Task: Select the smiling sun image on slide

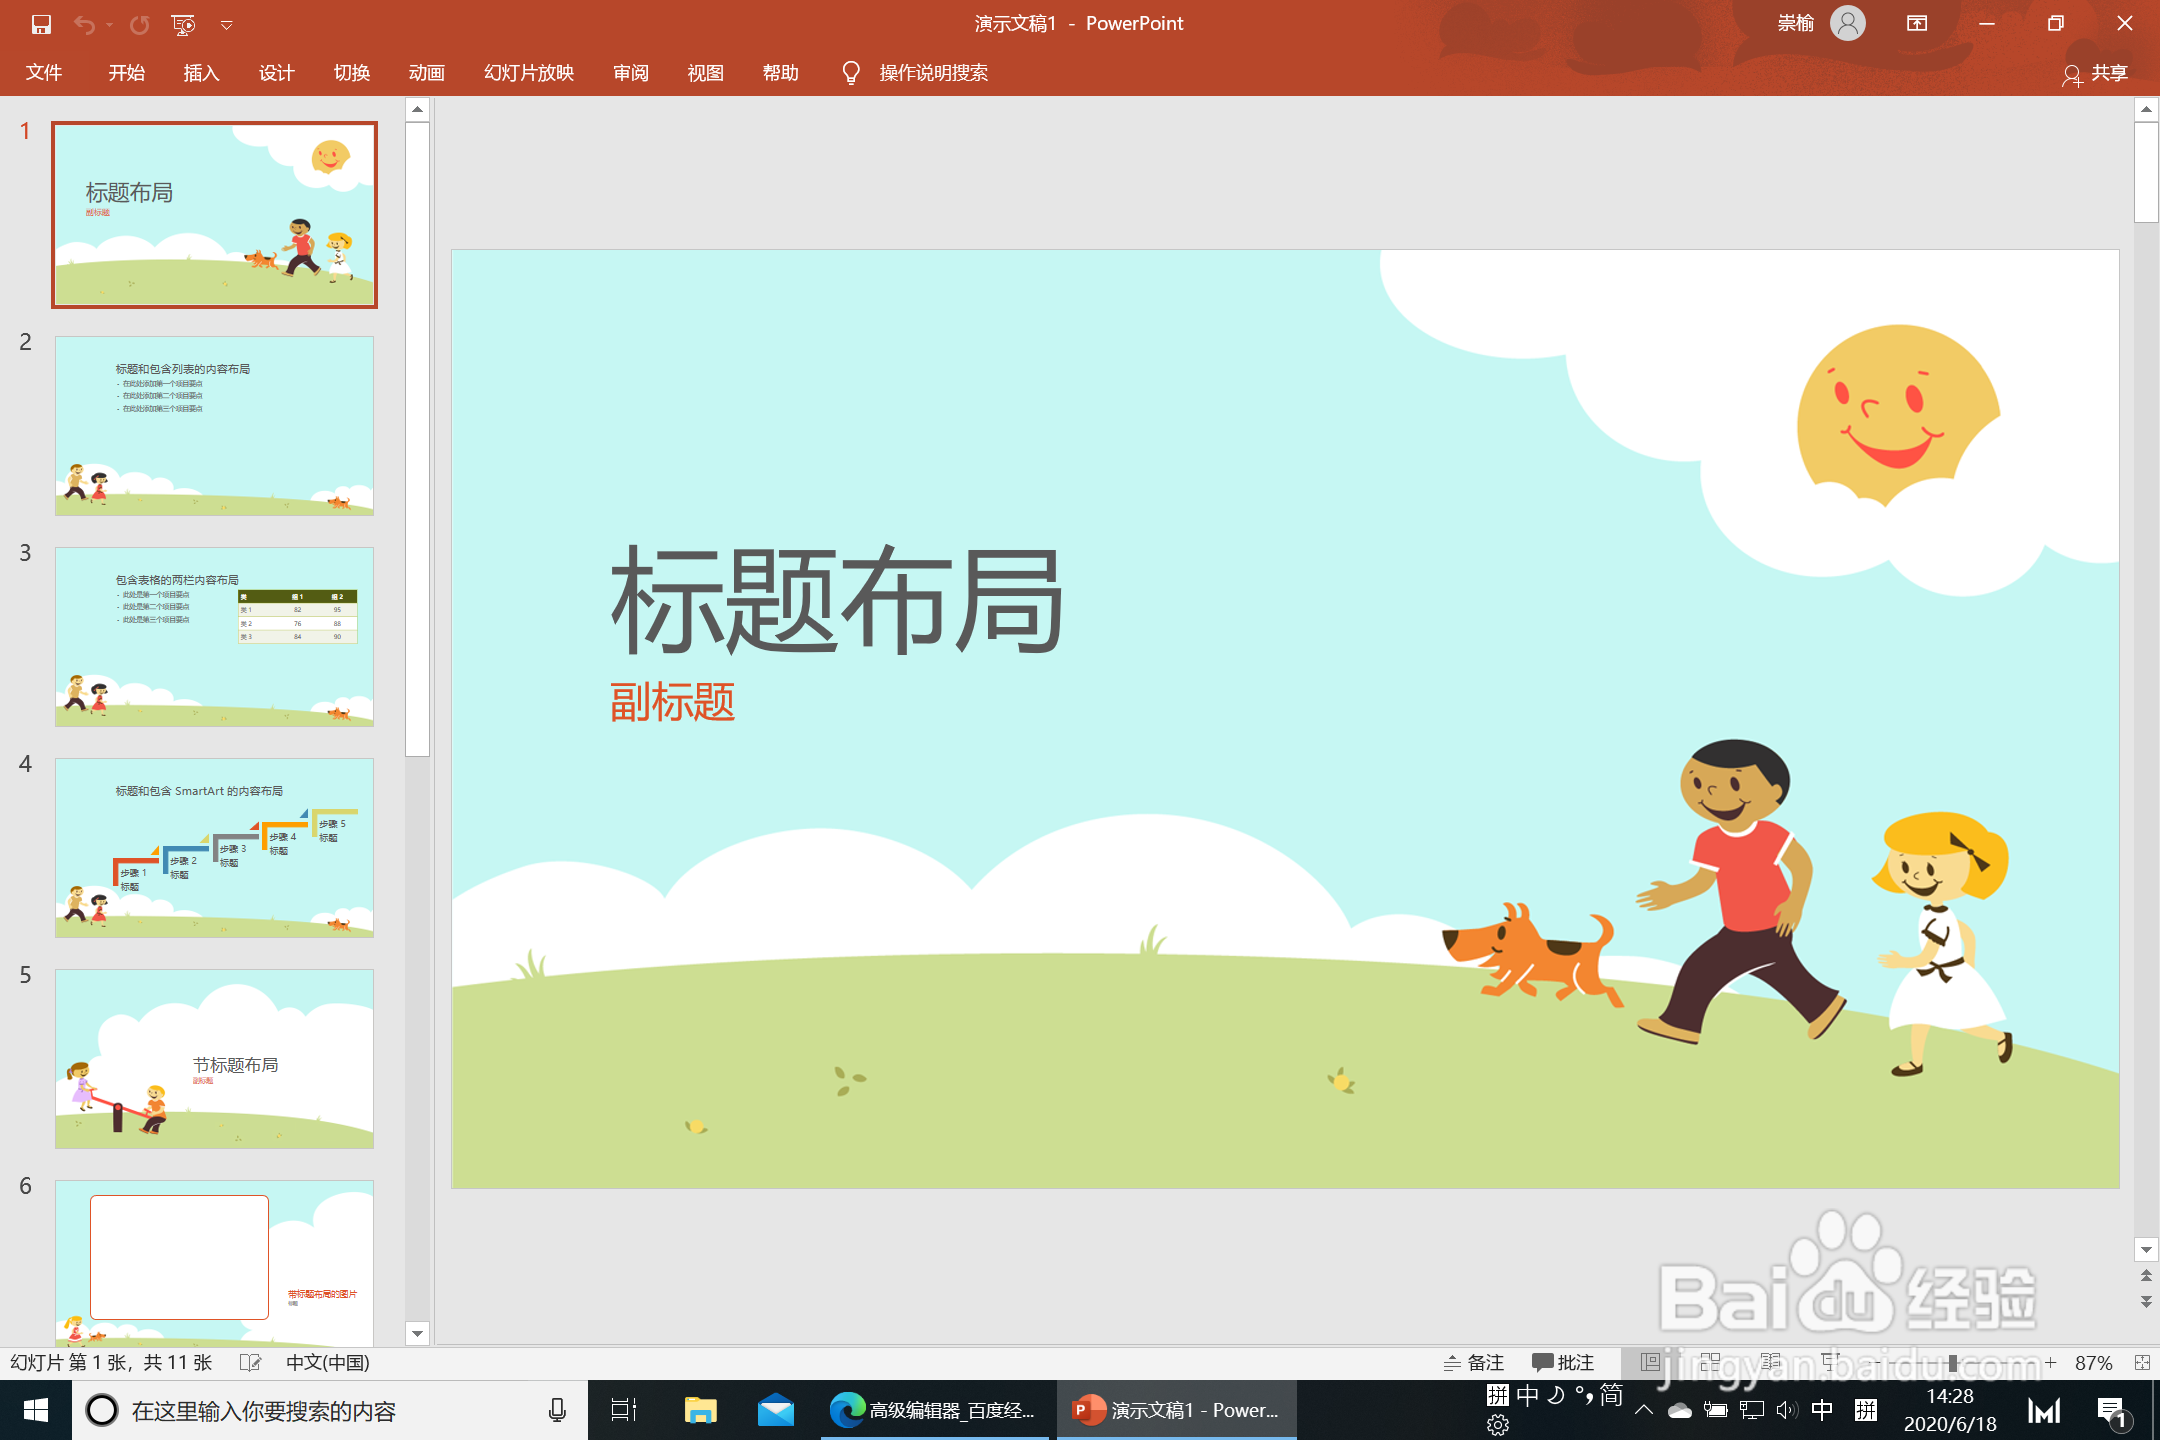Action: tap(1896, 415)
